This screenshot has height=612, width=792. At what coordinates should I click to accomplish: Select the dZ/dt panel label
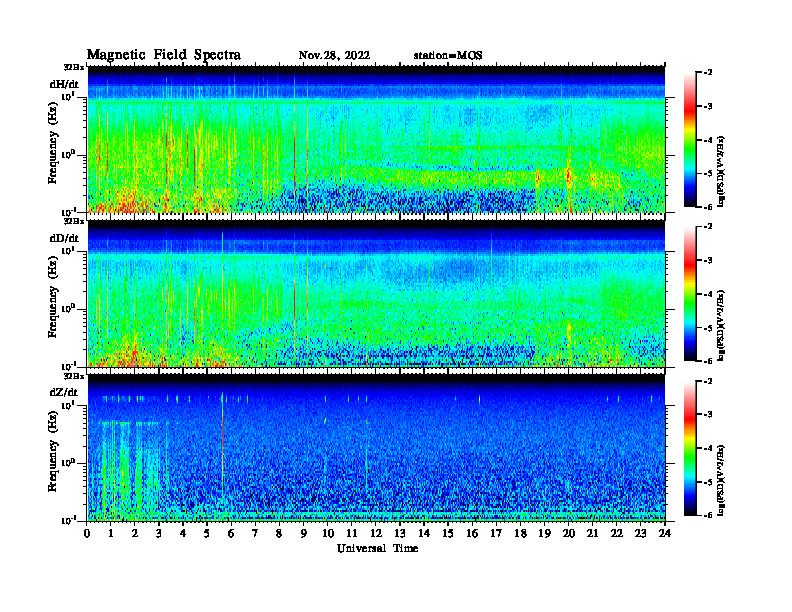tap(64, 392)
